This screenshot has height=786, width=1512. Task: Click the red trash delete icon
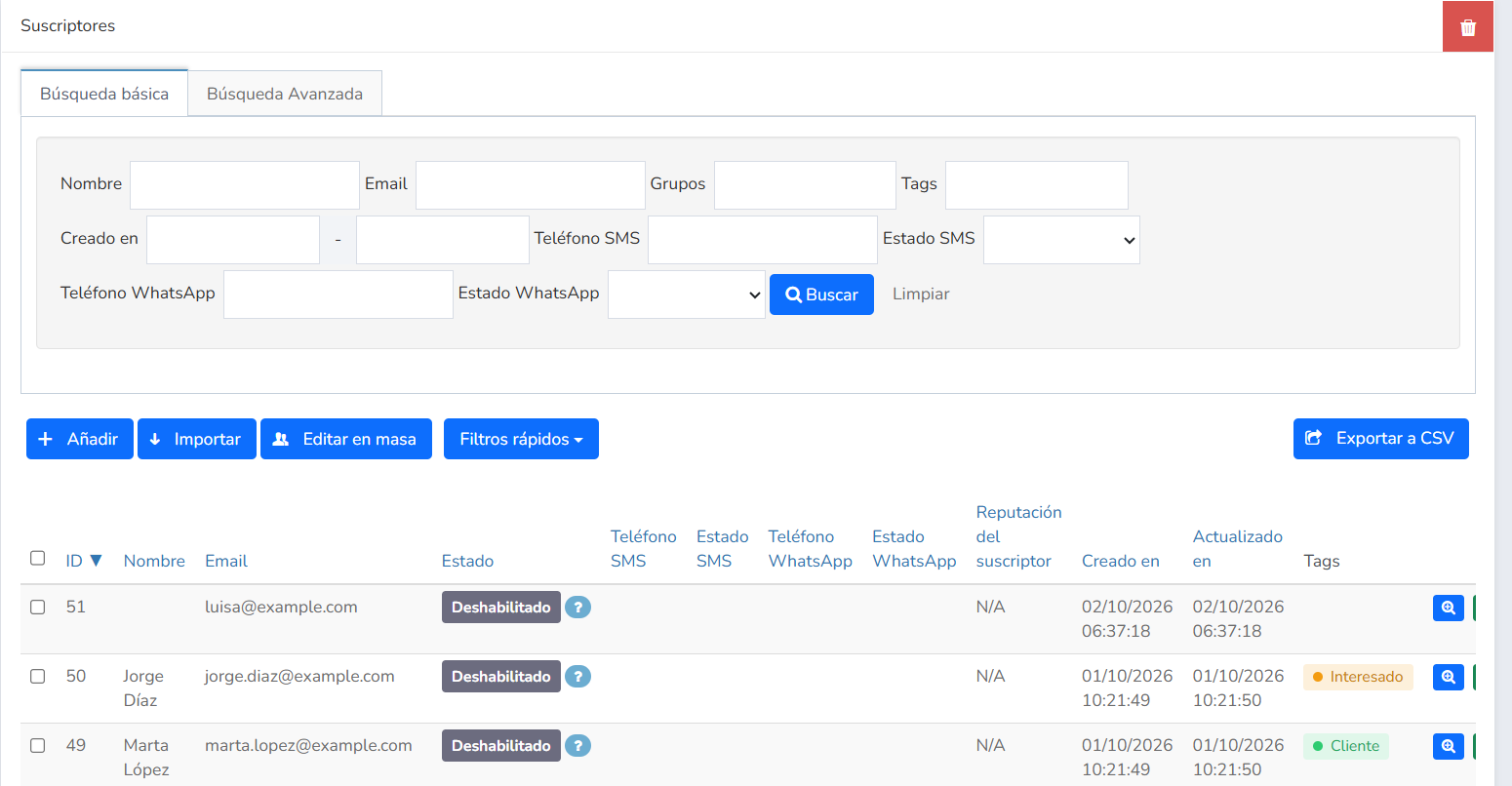click(x=1468, y=27)
